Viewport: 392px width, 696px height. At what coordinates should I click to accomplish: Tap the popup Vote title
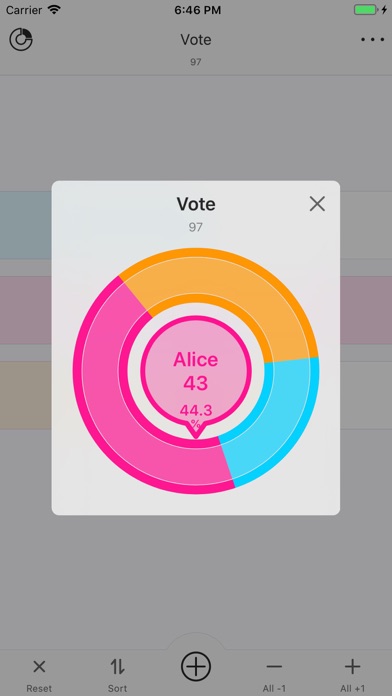coord(196,204)
